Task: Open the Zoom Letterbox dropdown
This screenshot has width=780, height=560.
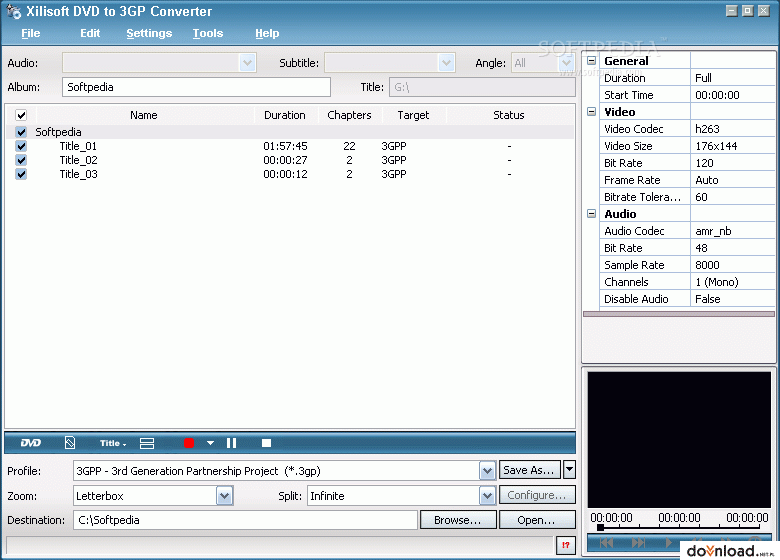Action: [x=224, y=496]
